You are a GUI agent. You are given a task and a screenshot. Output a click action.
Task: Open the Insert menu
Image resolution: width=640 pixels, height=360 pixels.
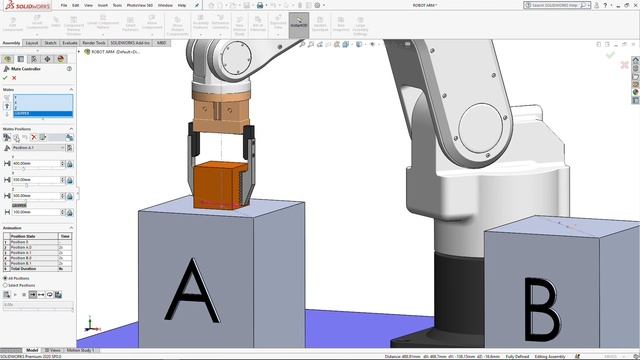[x=102, y=5]
